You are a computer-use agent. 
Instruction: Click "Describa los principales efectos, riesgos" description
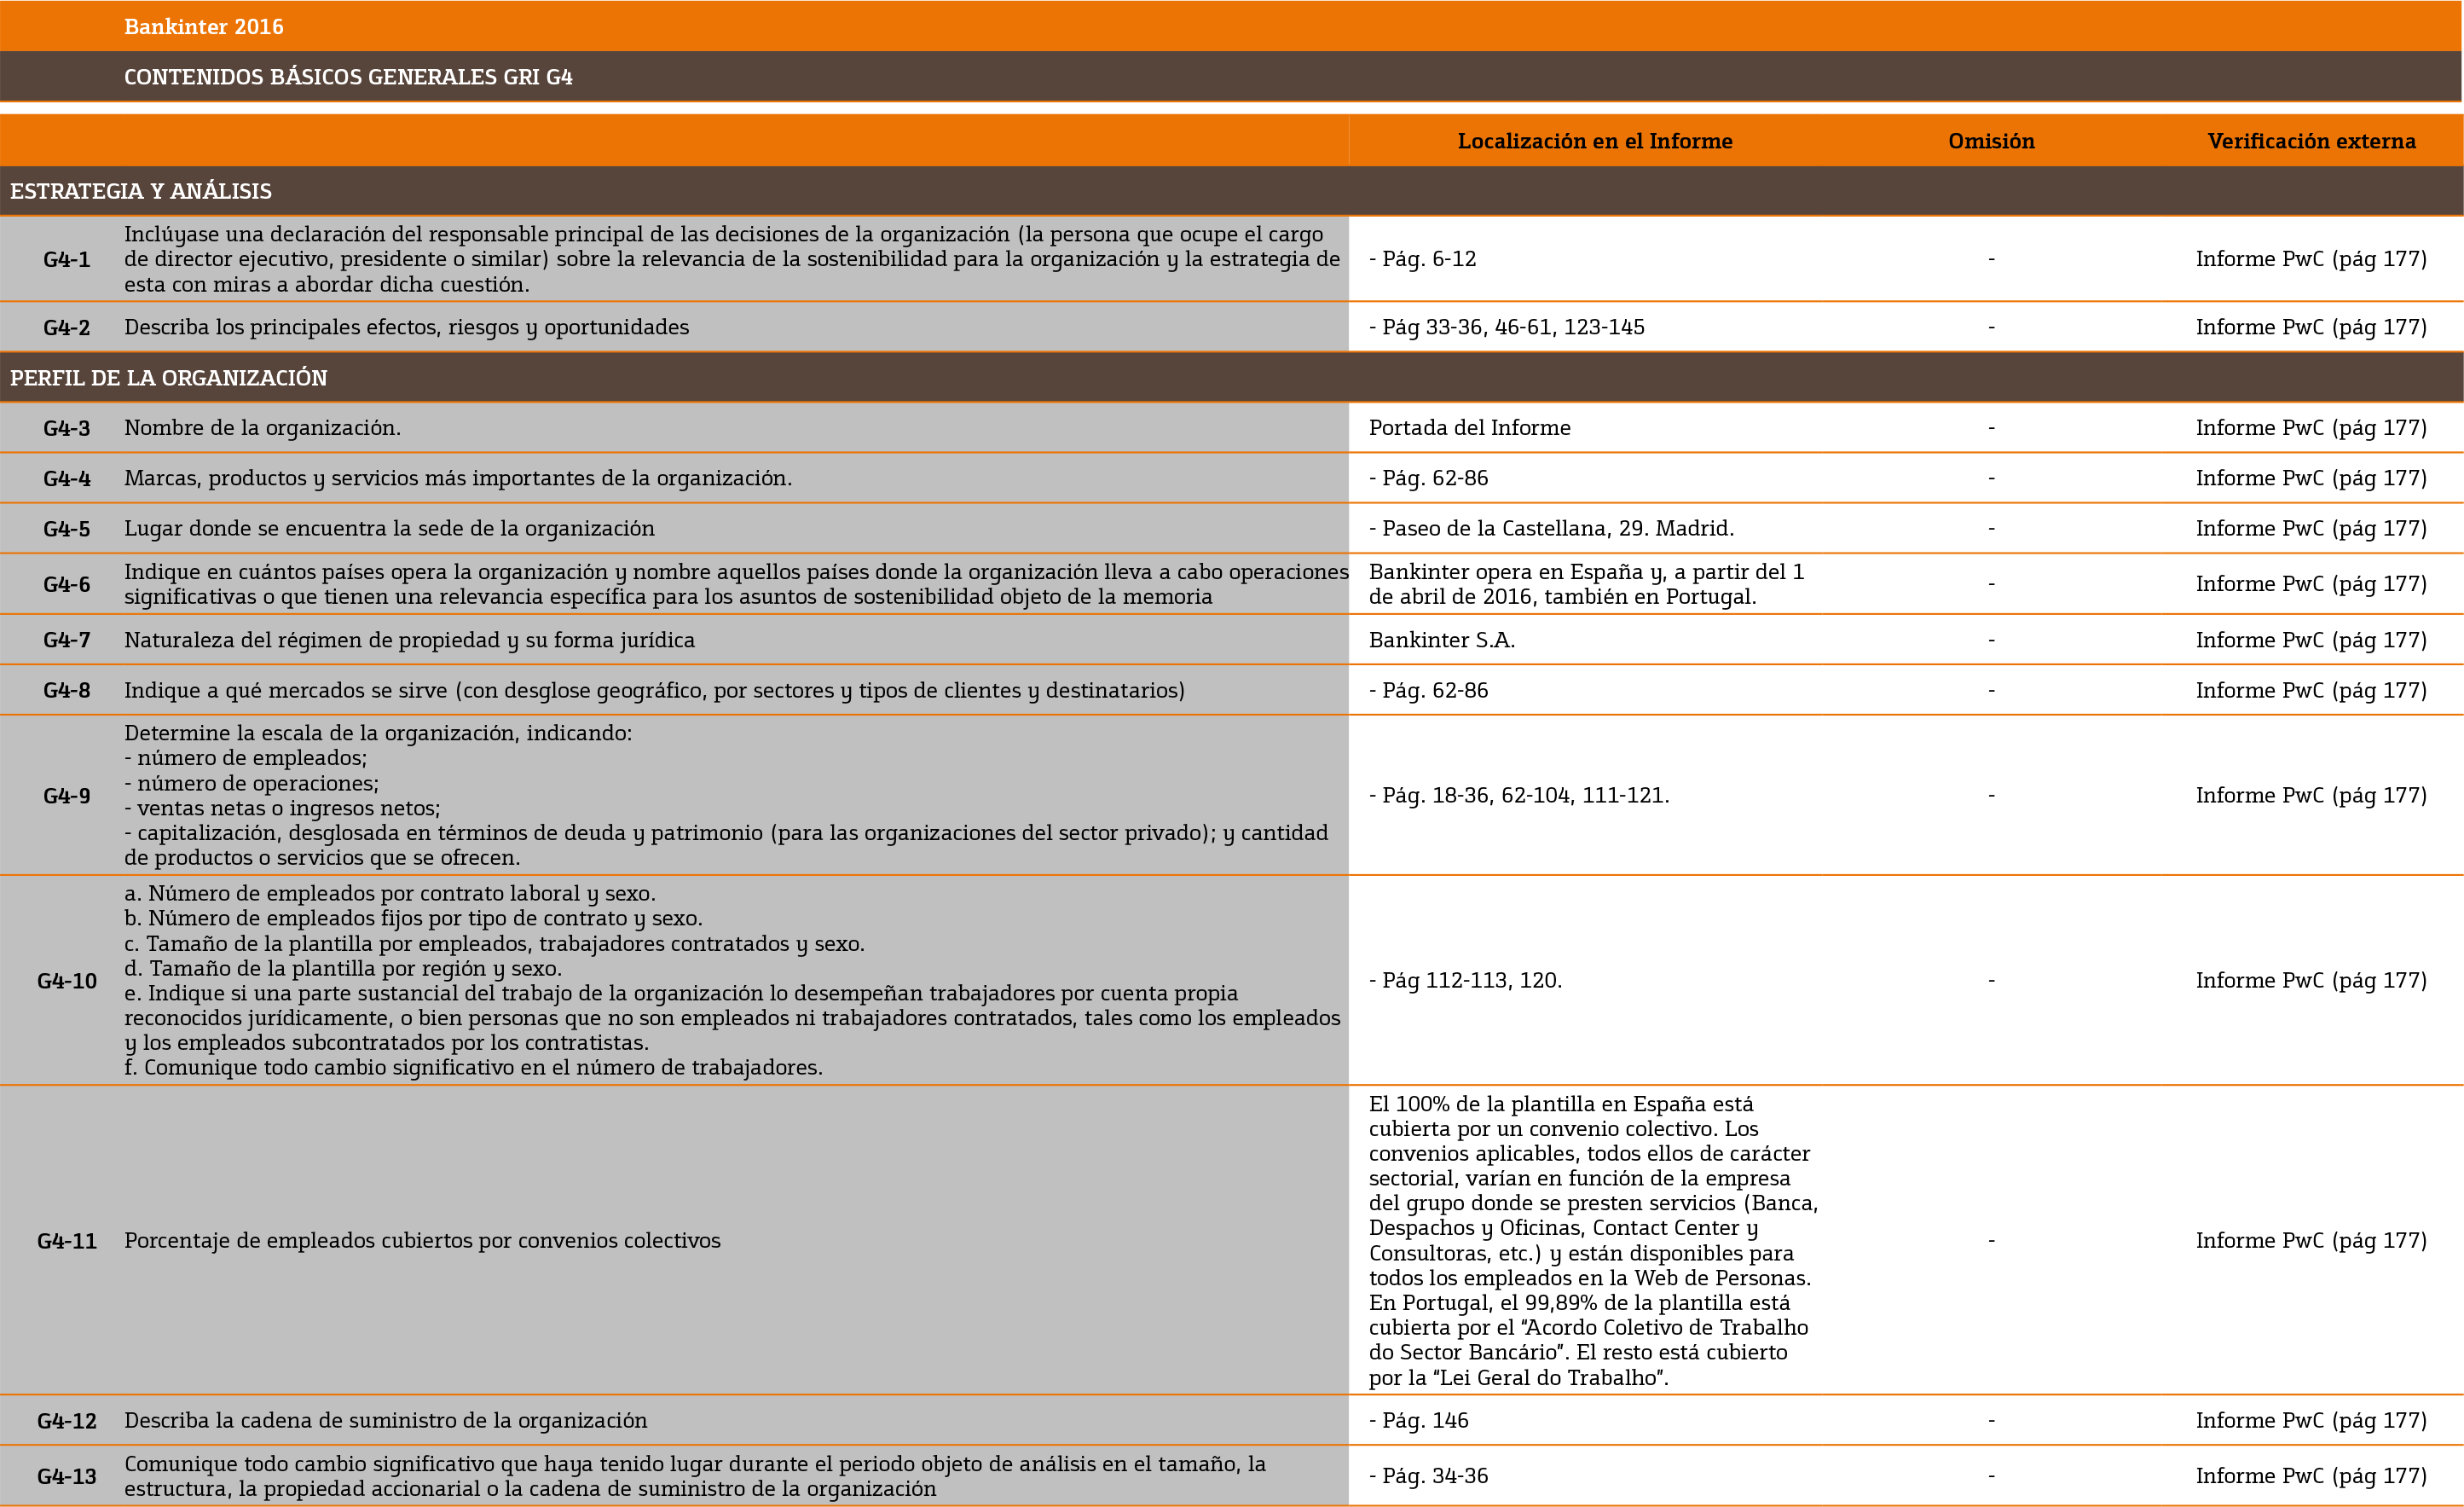pos(406,327)
